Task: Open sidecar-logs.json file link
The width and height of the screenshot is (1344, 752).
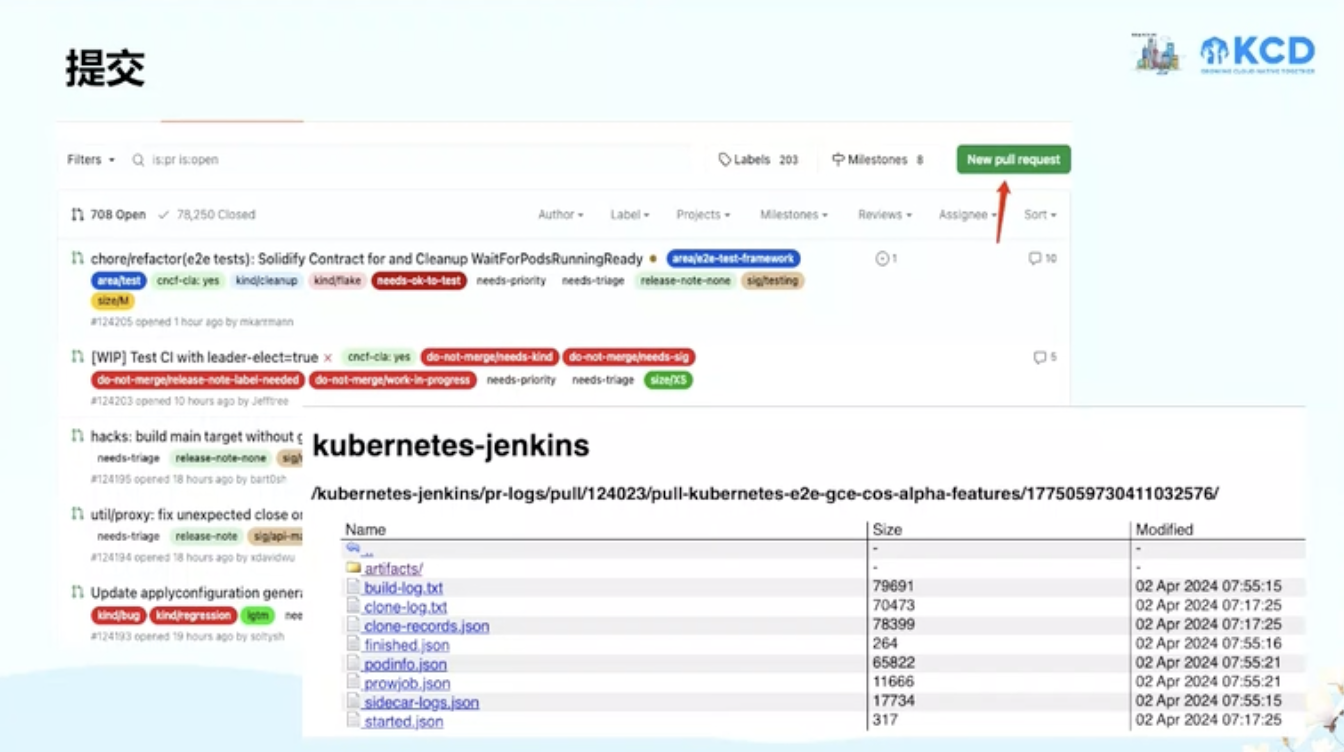Action: coord(421,702)
